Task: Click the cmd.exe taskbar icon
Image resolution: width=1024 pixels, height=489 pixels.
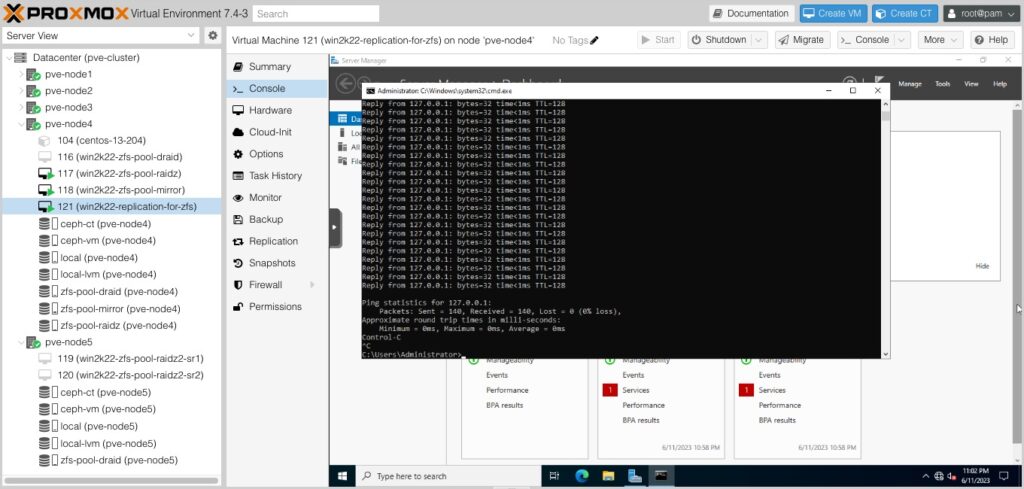Action: point(661,476)
